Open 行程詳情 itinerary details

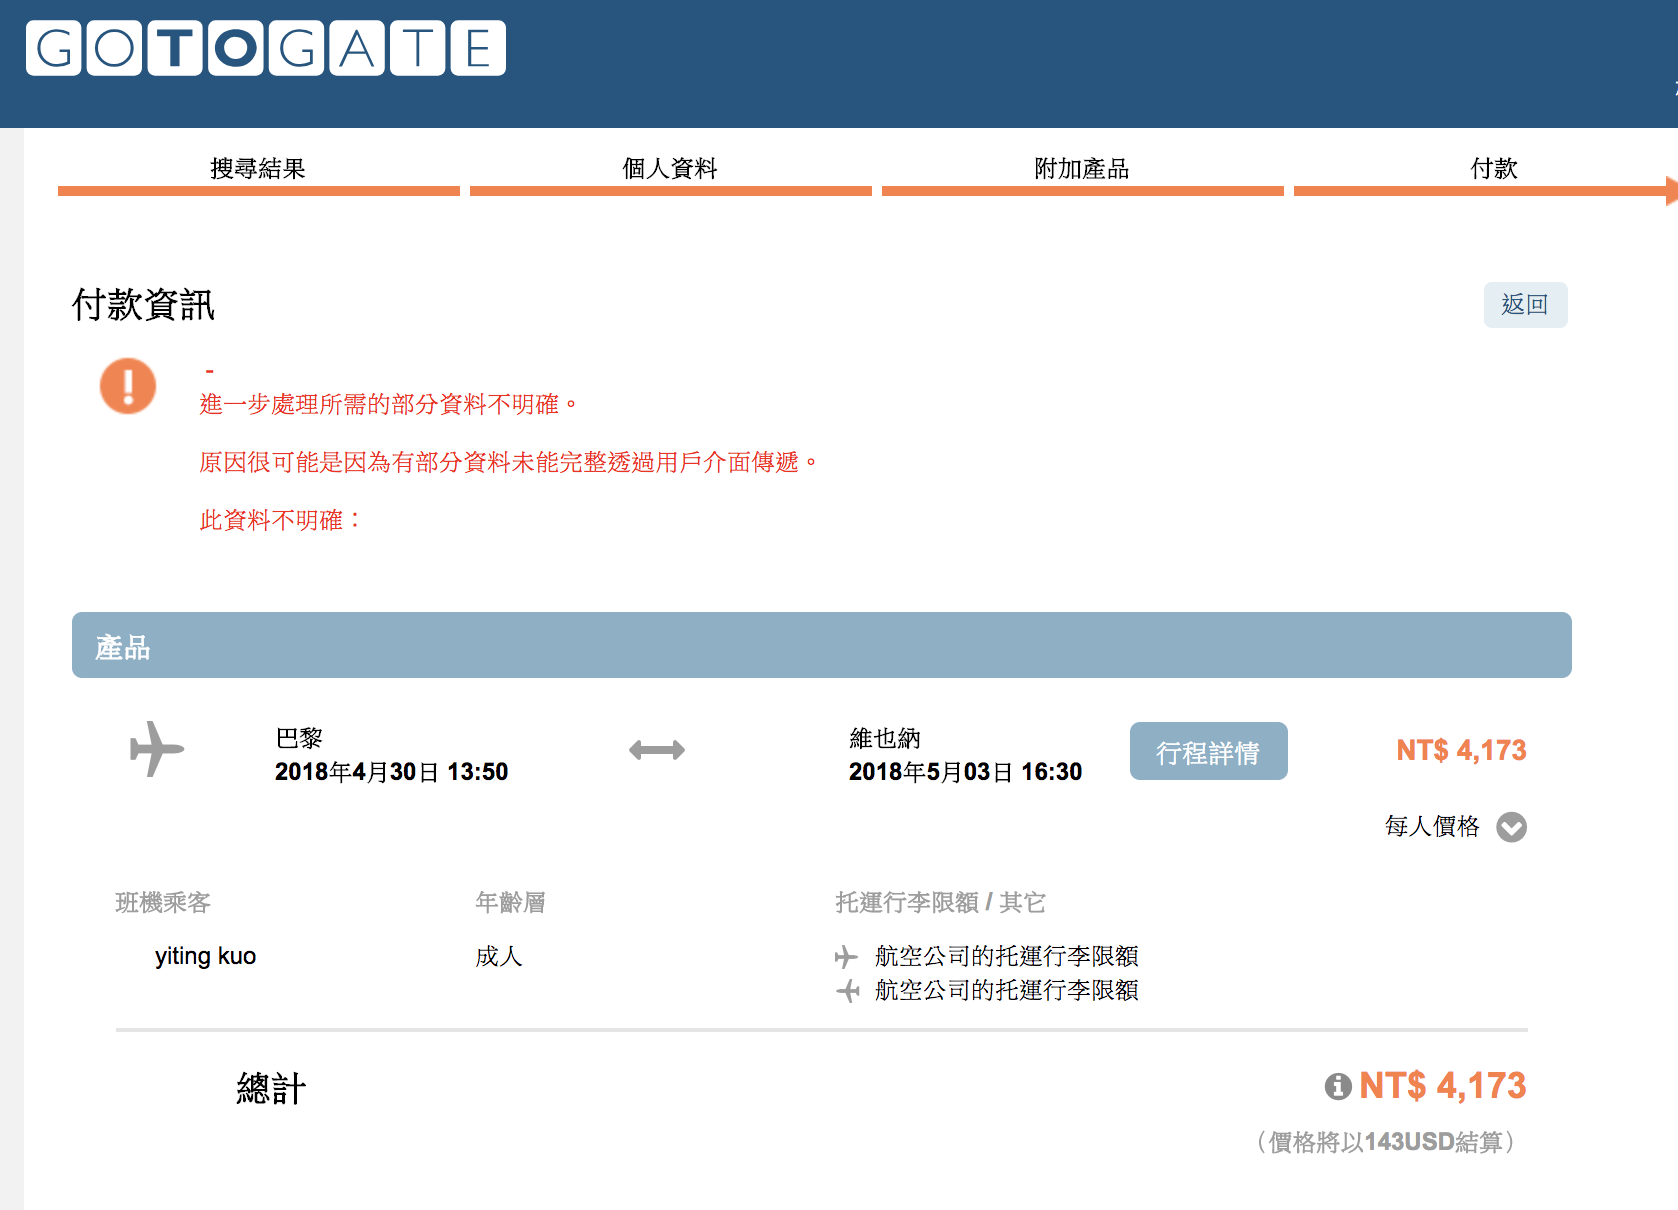pyautogui.click(x=1208, y=751)
